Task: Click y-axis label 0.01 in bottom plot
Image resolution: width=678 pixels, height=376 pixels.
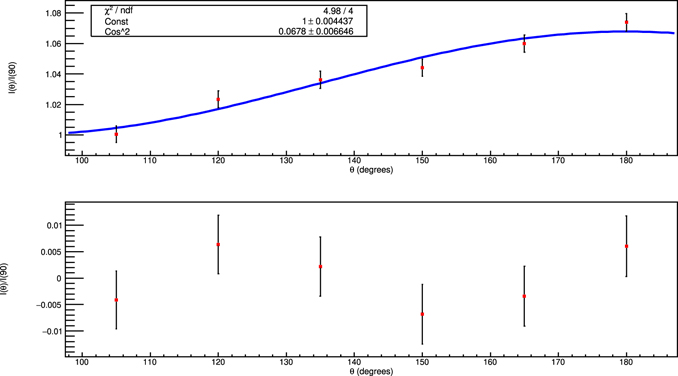Action: click(x=55, y=225)
